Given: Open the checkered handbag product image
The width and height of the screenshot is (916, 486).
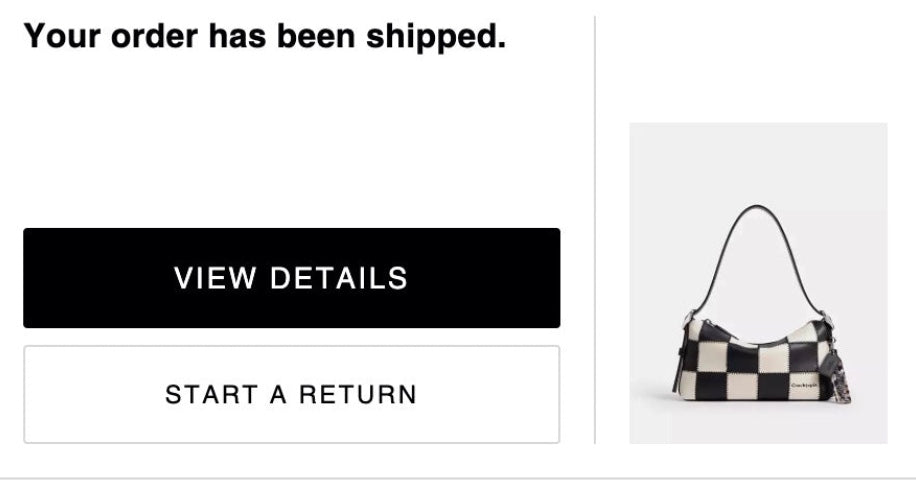Looking at the screenshot, I should [x=757, y=283].
